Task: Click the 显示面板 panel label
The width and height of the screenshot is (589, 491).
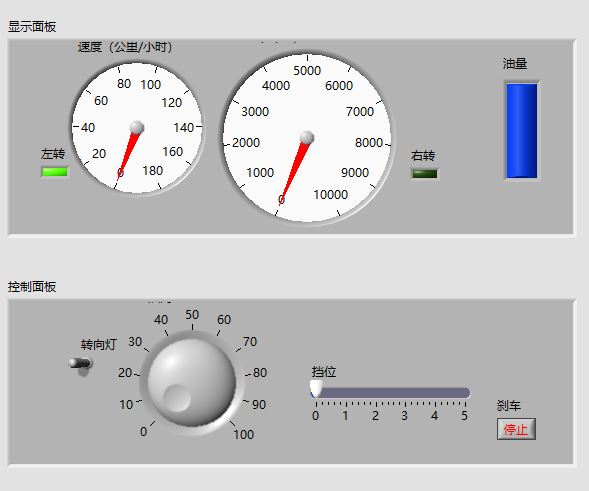Action: (x=32, y=27)
